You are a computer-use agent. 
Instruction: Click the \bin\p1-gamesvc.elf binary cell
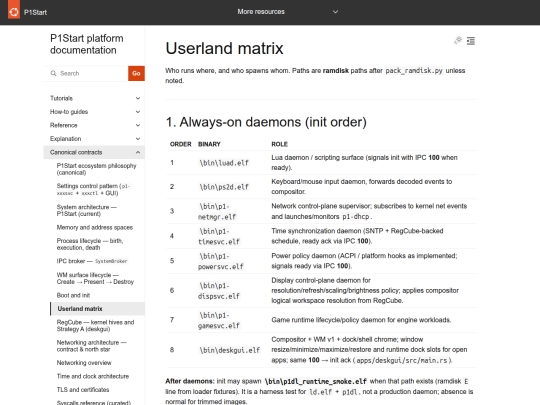coord(219,320)
